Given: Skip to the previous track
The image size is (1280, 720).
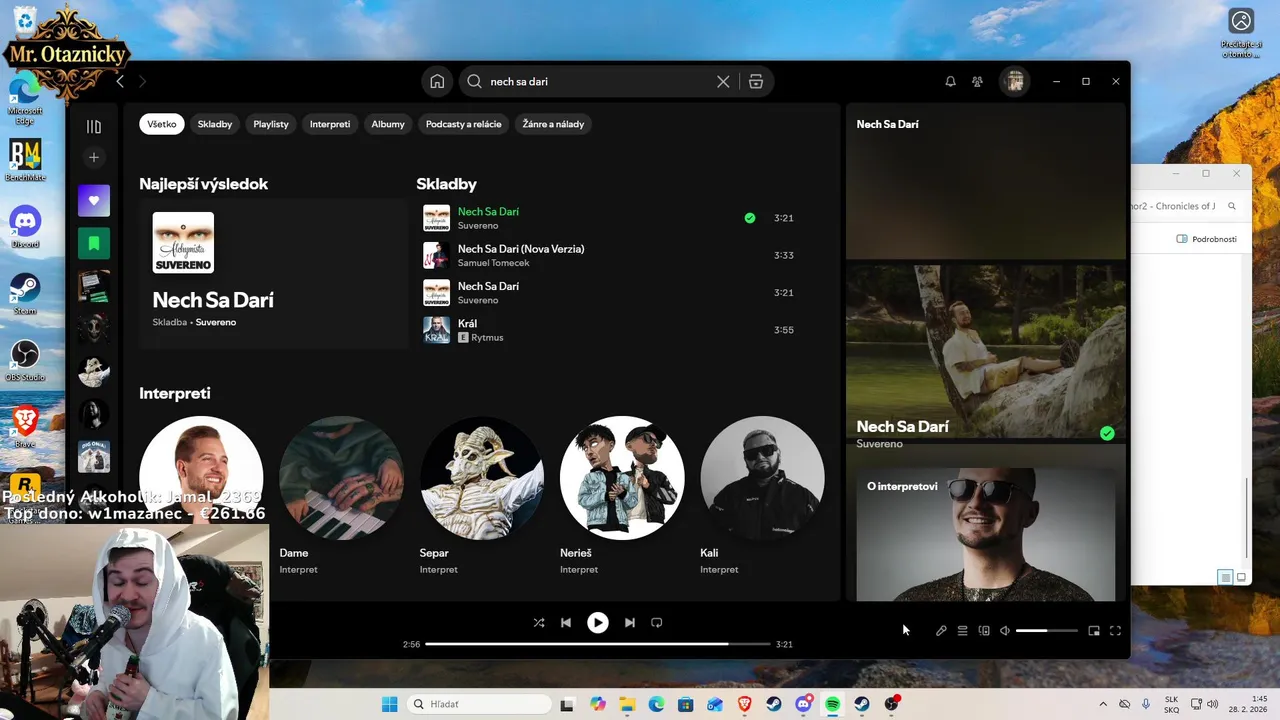Looking at the screenshot, I should tap(566, 622).
